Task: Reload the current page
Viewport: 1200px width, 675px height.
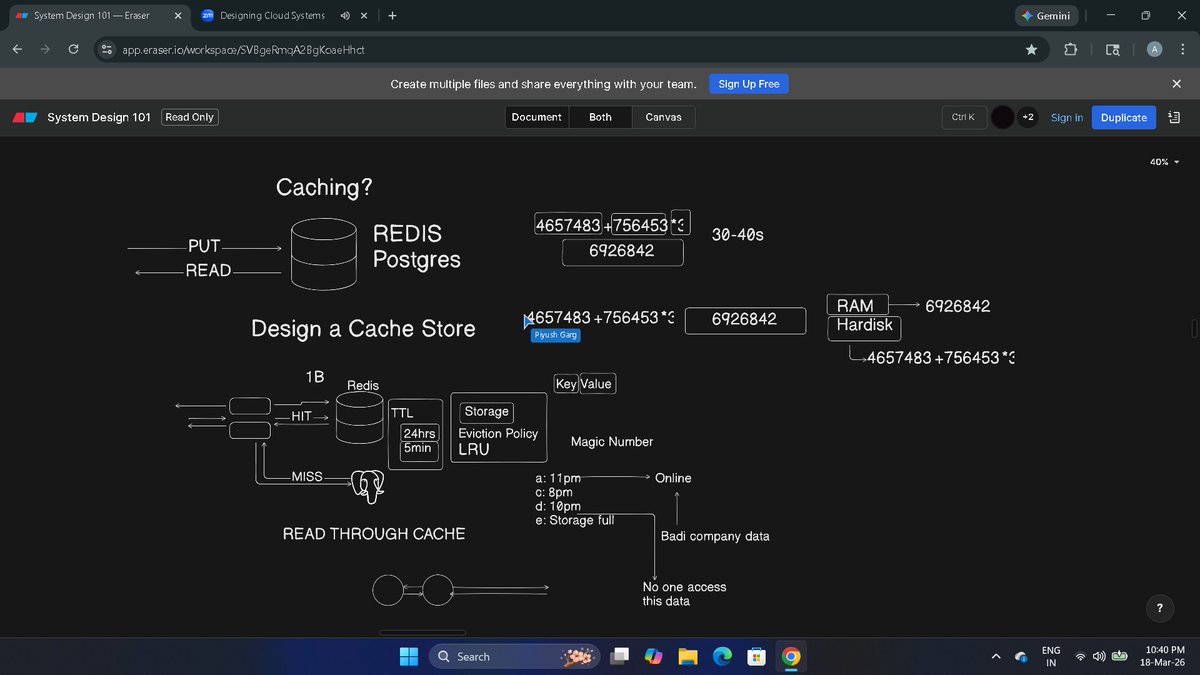Action: click(x=74, y=49)
